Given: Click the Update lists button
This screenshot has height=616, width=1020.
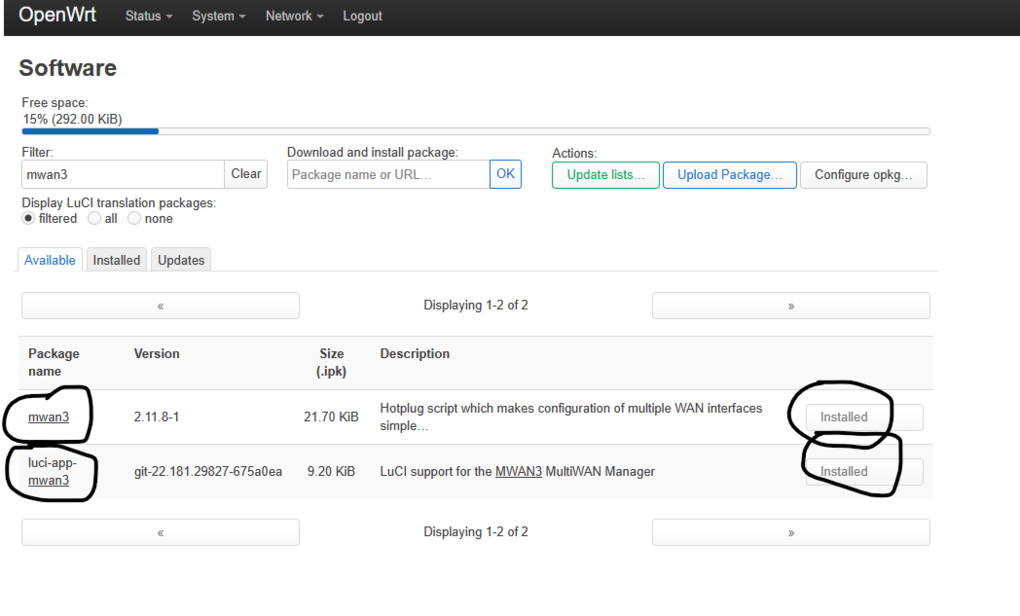Looking at the screenshot, I should click(x=605, y=174).
